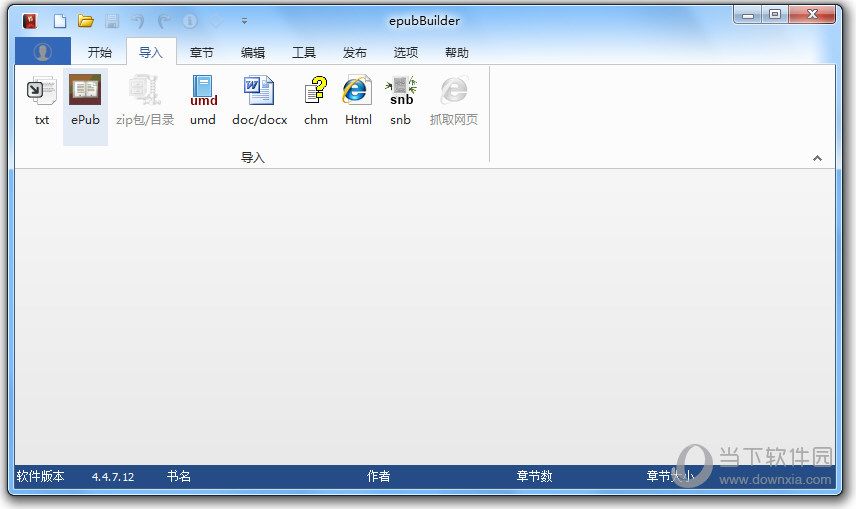856x509 pixels.
Task: Save with the floppy disk icon
Action: pos(112,21)
